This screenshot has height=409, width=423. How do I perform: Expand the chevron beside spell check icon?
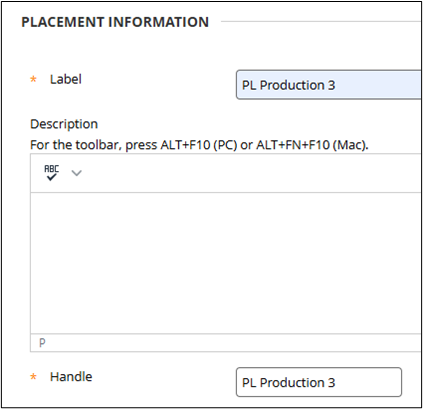[77, 173]
